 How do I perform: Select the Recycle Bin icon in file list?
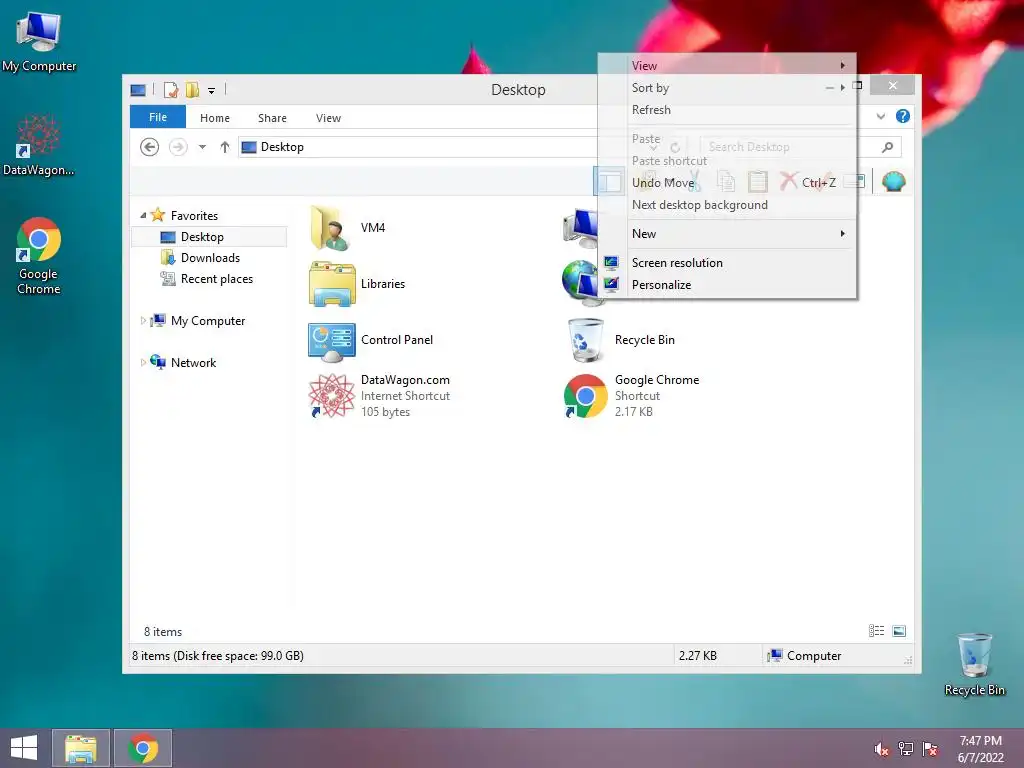[x=586, y=340]
